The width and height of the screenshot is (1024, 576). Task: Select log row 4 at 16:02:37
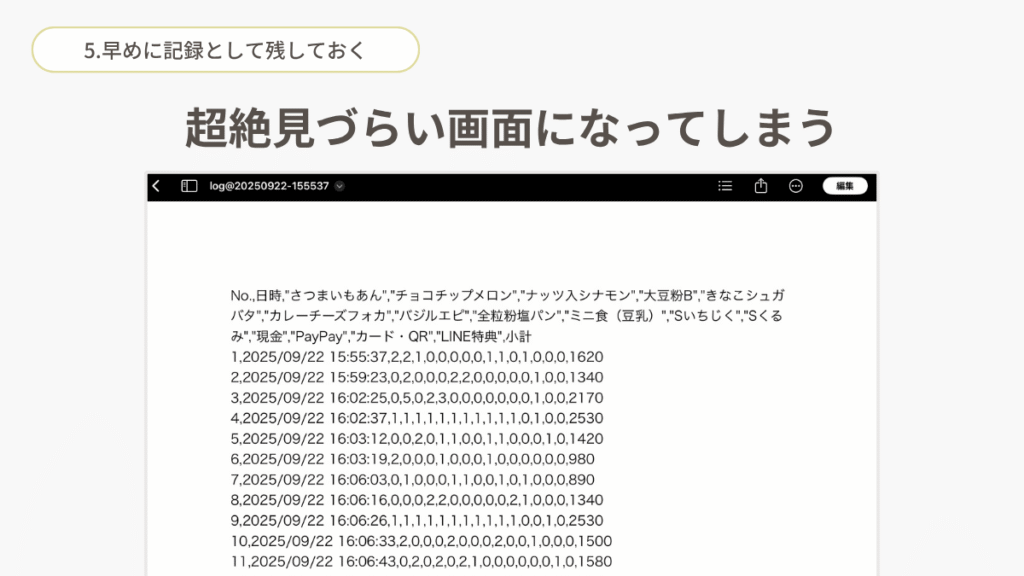tap(417, 418)
